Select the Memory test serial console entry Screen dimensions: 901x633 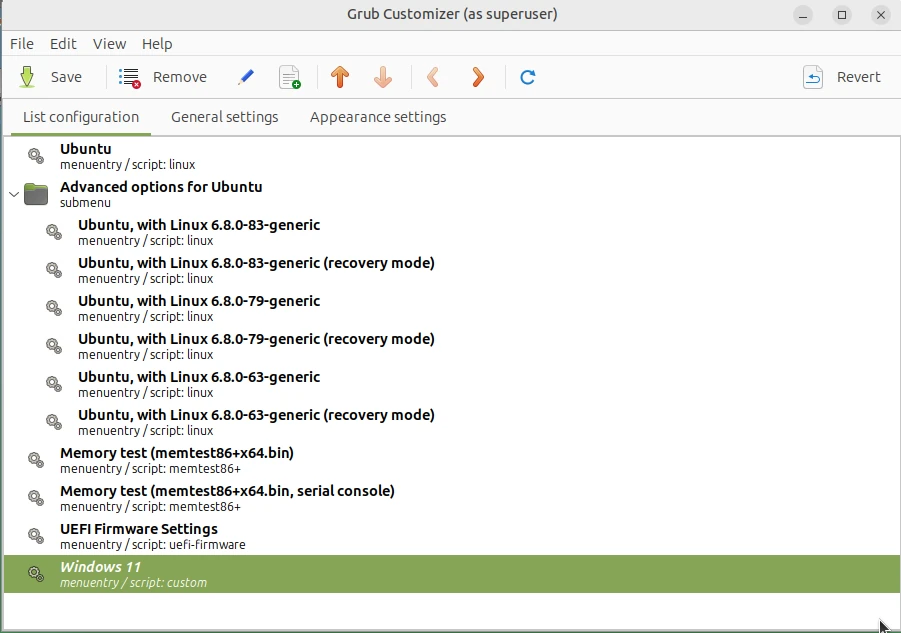[x=227, y=498]
